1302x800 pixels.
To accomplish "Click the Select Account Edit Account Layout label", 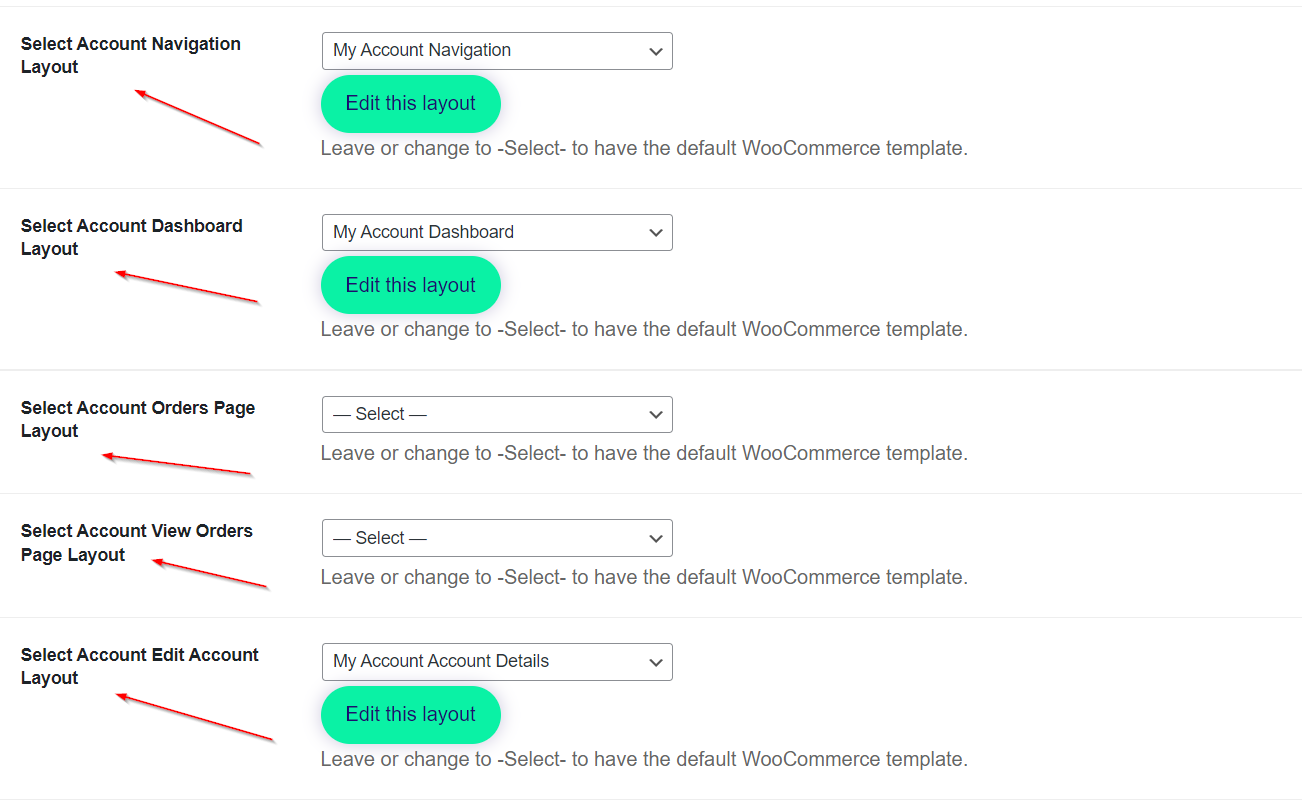I will tap(139, 667).
